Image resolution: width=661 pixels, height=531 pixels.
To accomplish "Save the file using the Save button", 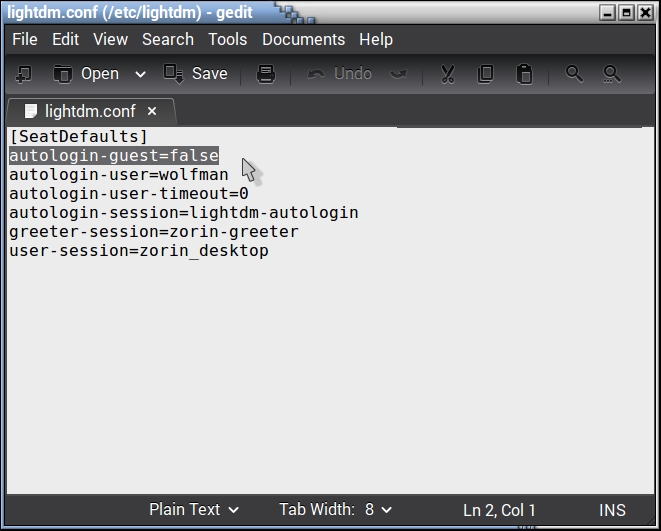I will (x=196, y=74).
